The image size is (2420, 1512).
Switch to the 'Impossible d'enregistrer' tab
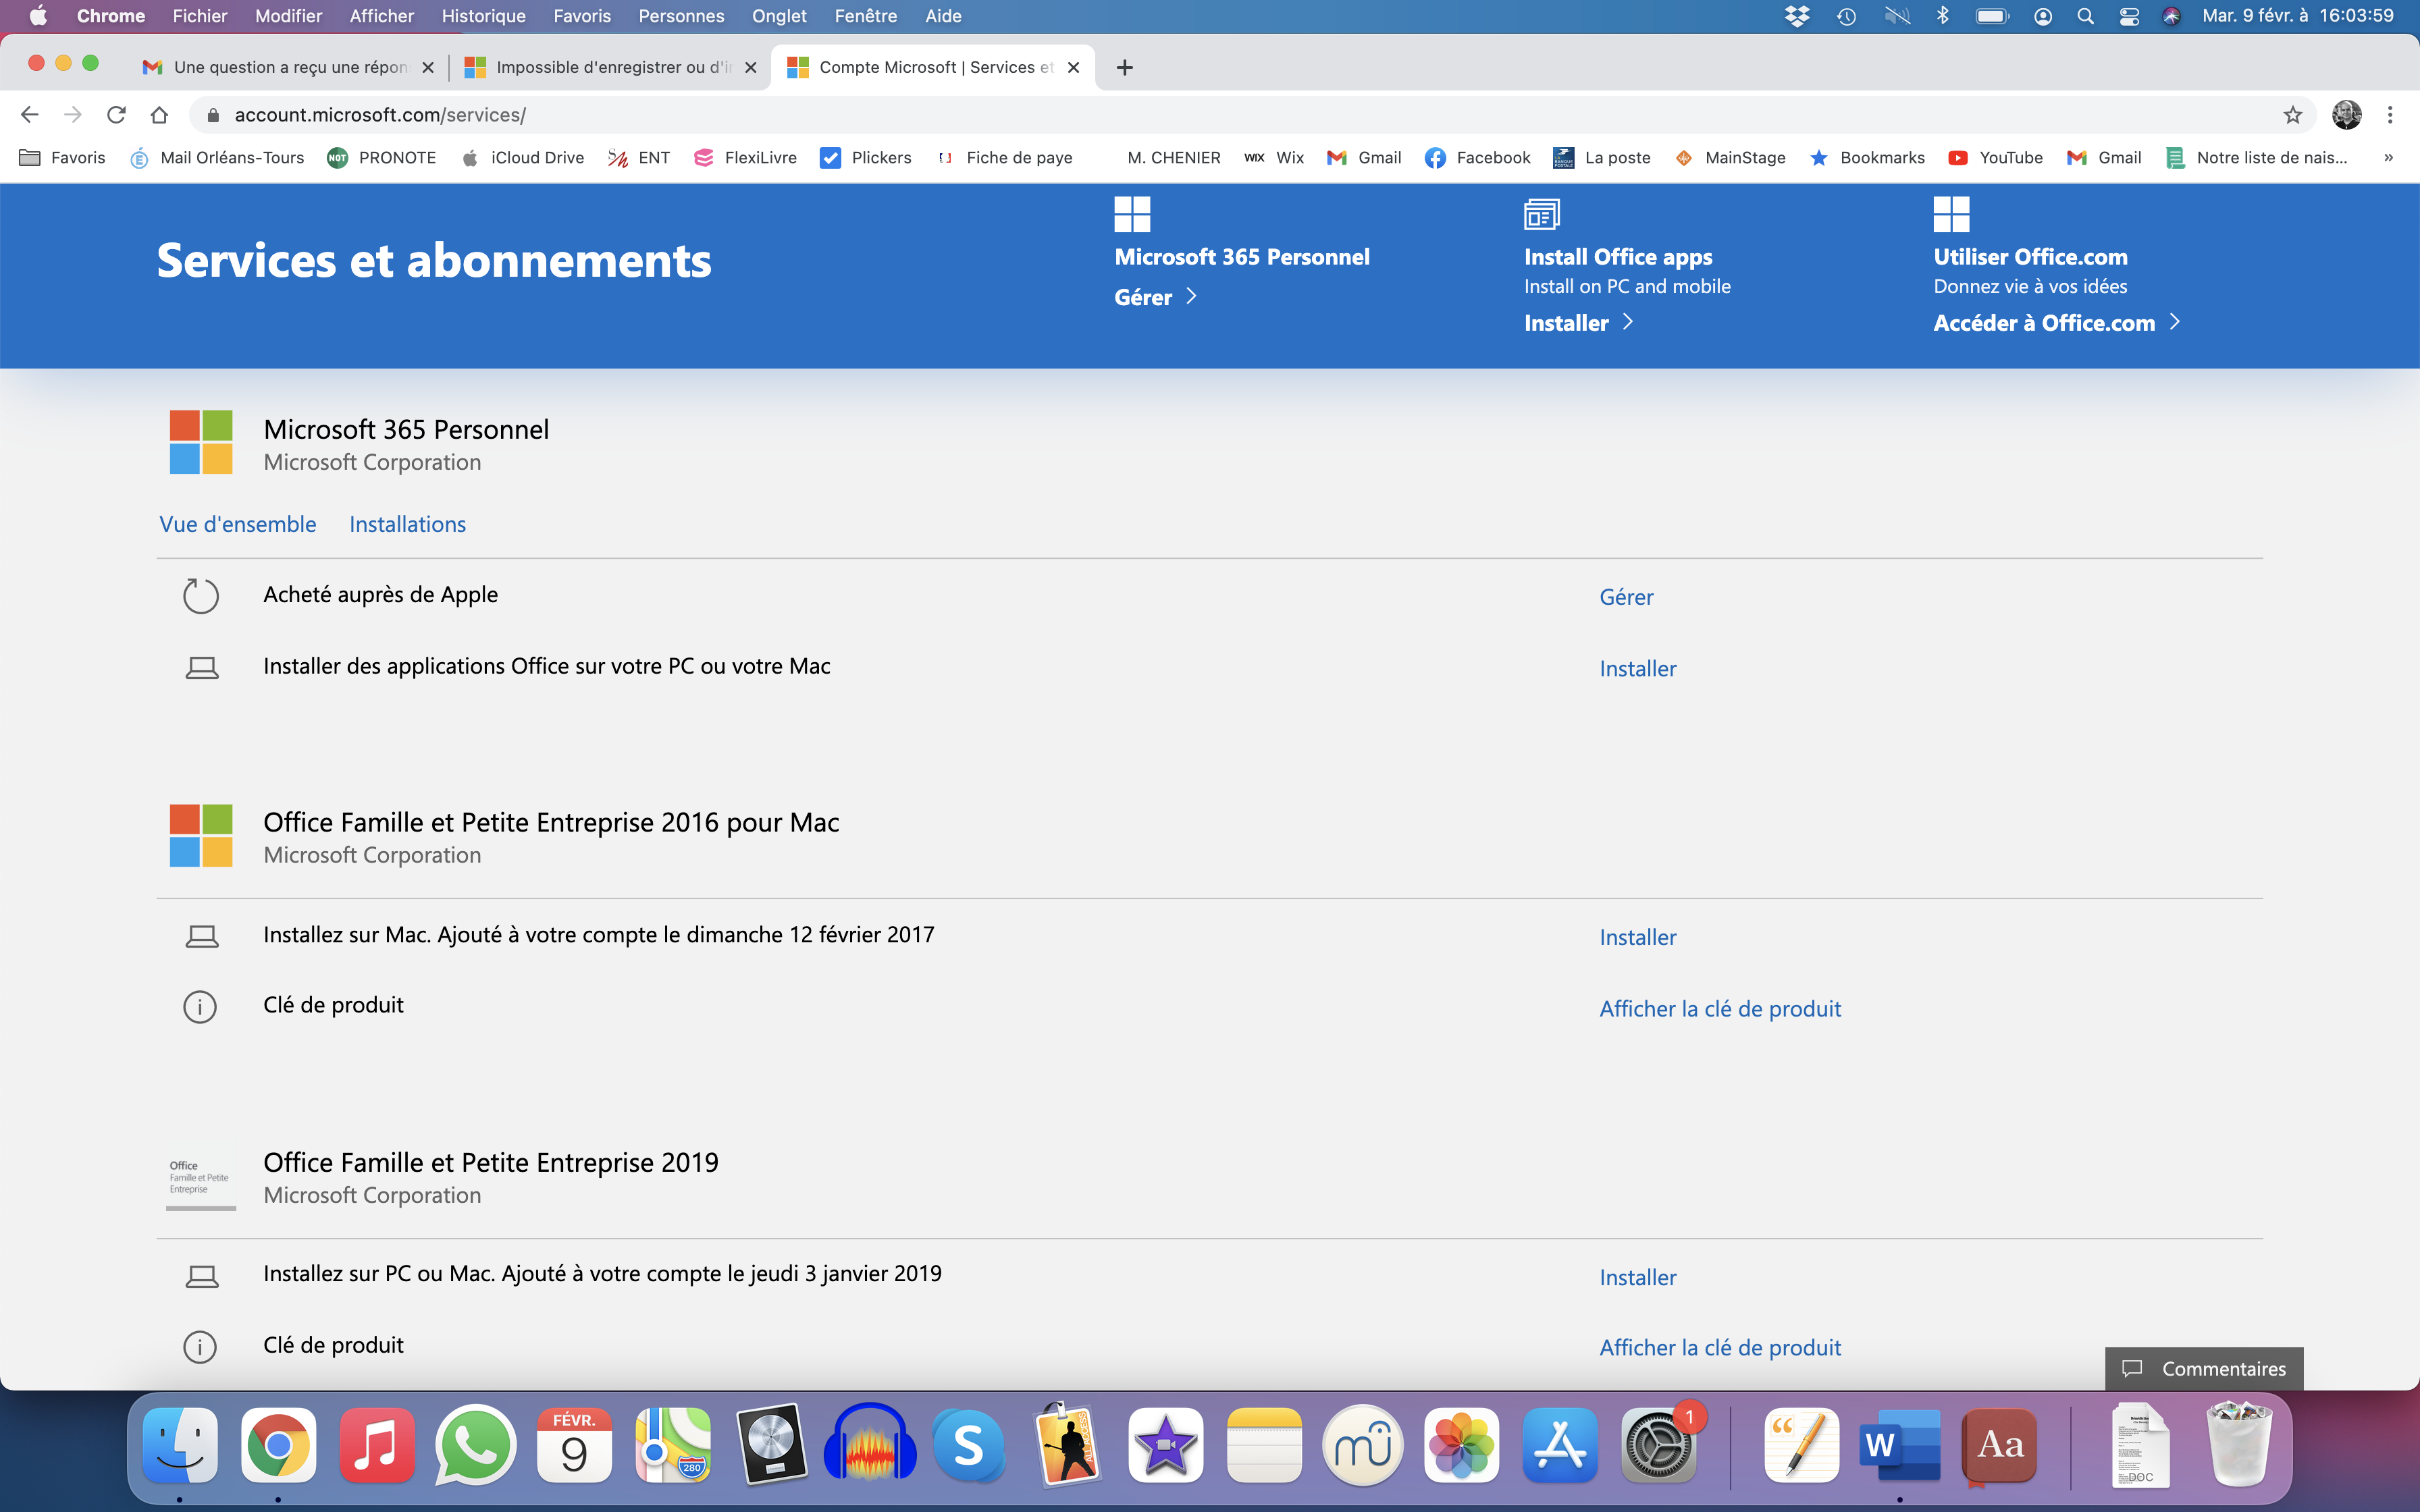[x=610, y=67]
